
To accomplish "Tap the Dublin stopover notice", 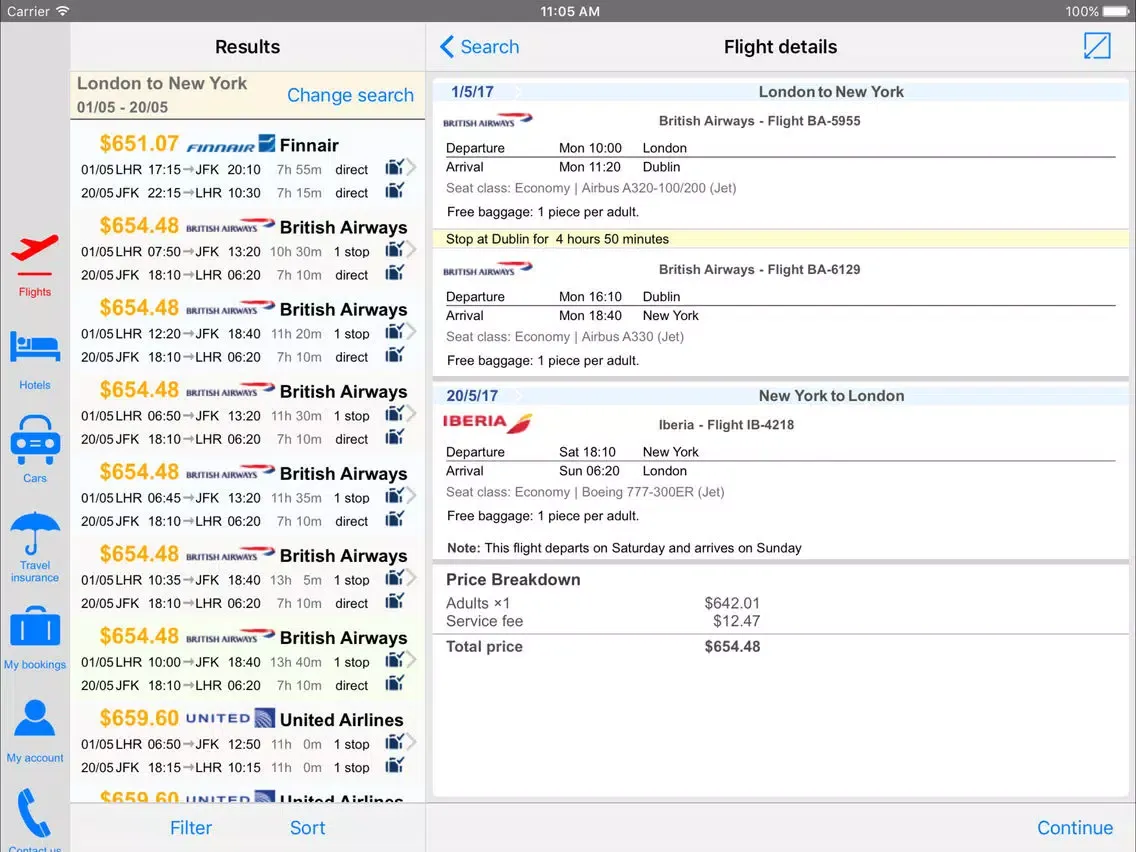I will pos(780,238).
